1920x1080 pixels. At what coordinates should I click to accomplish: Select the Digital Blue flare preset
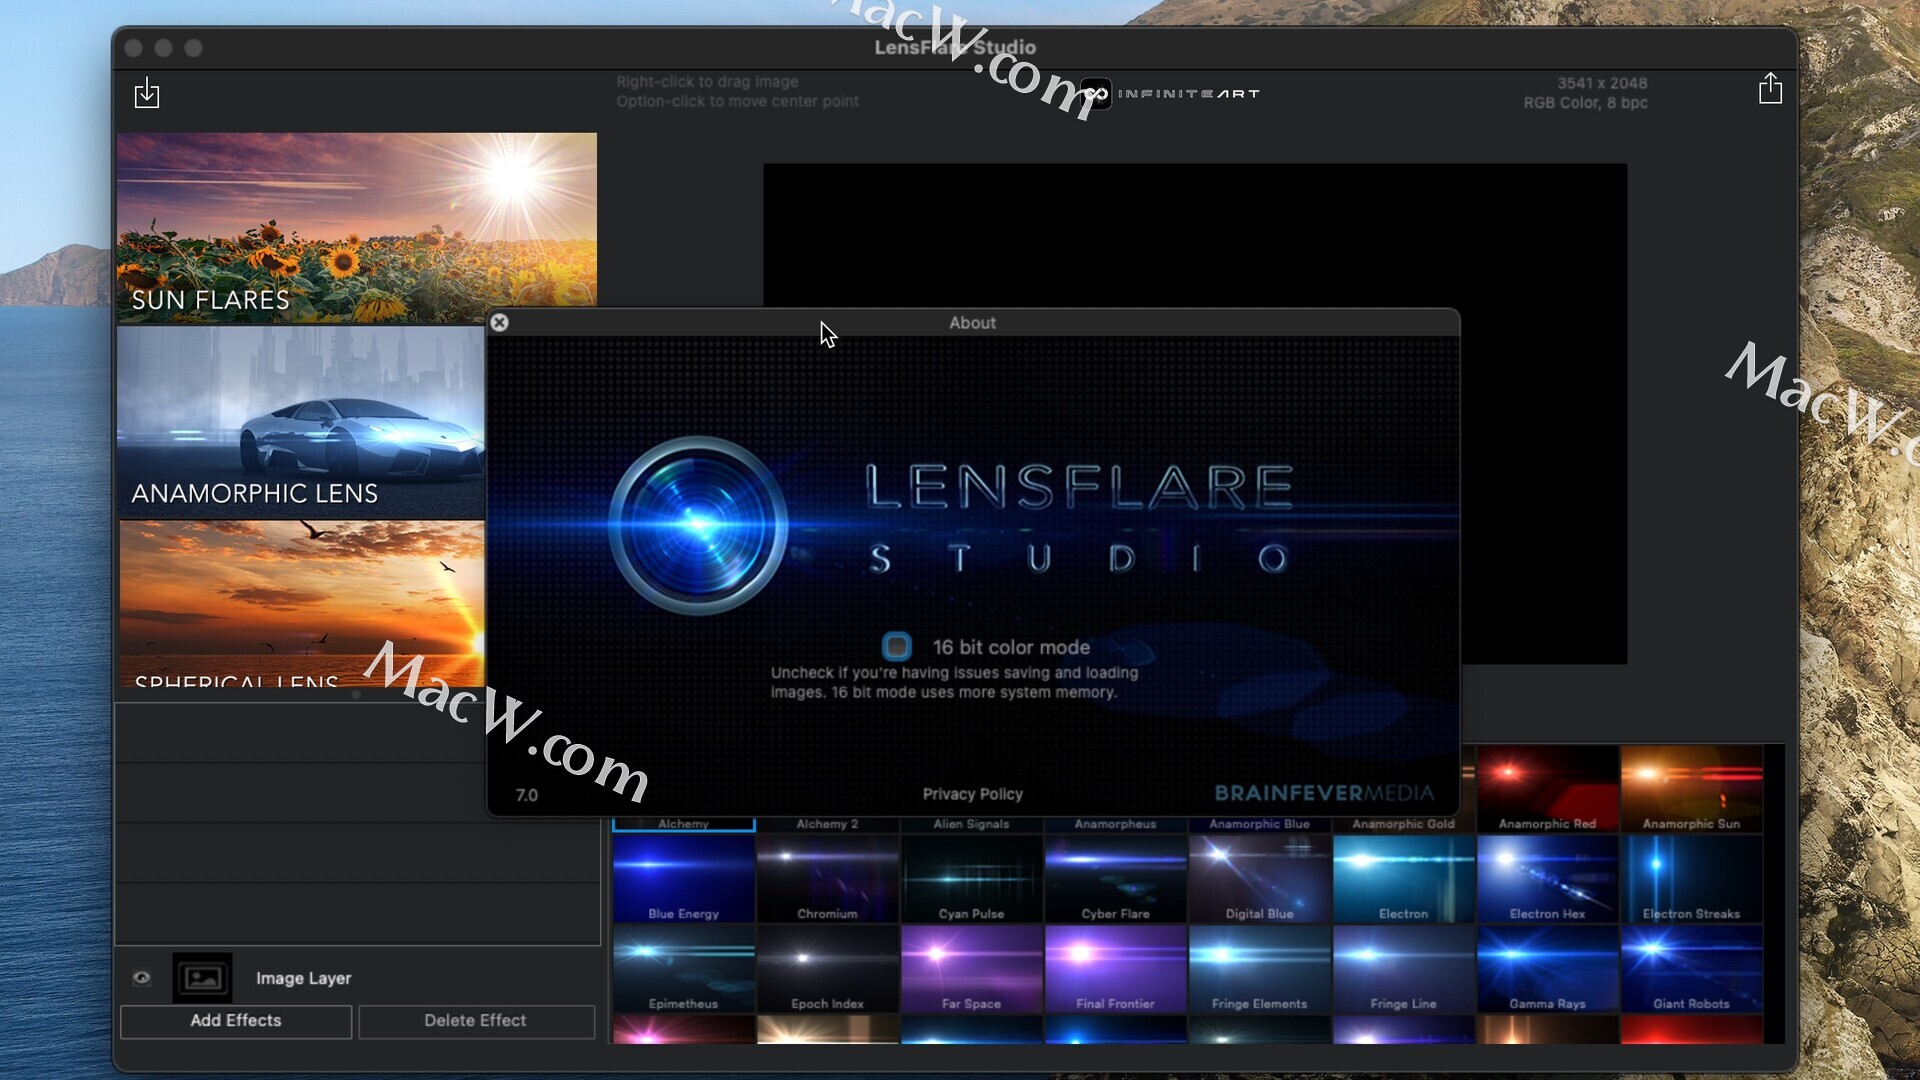point(1259,879)
